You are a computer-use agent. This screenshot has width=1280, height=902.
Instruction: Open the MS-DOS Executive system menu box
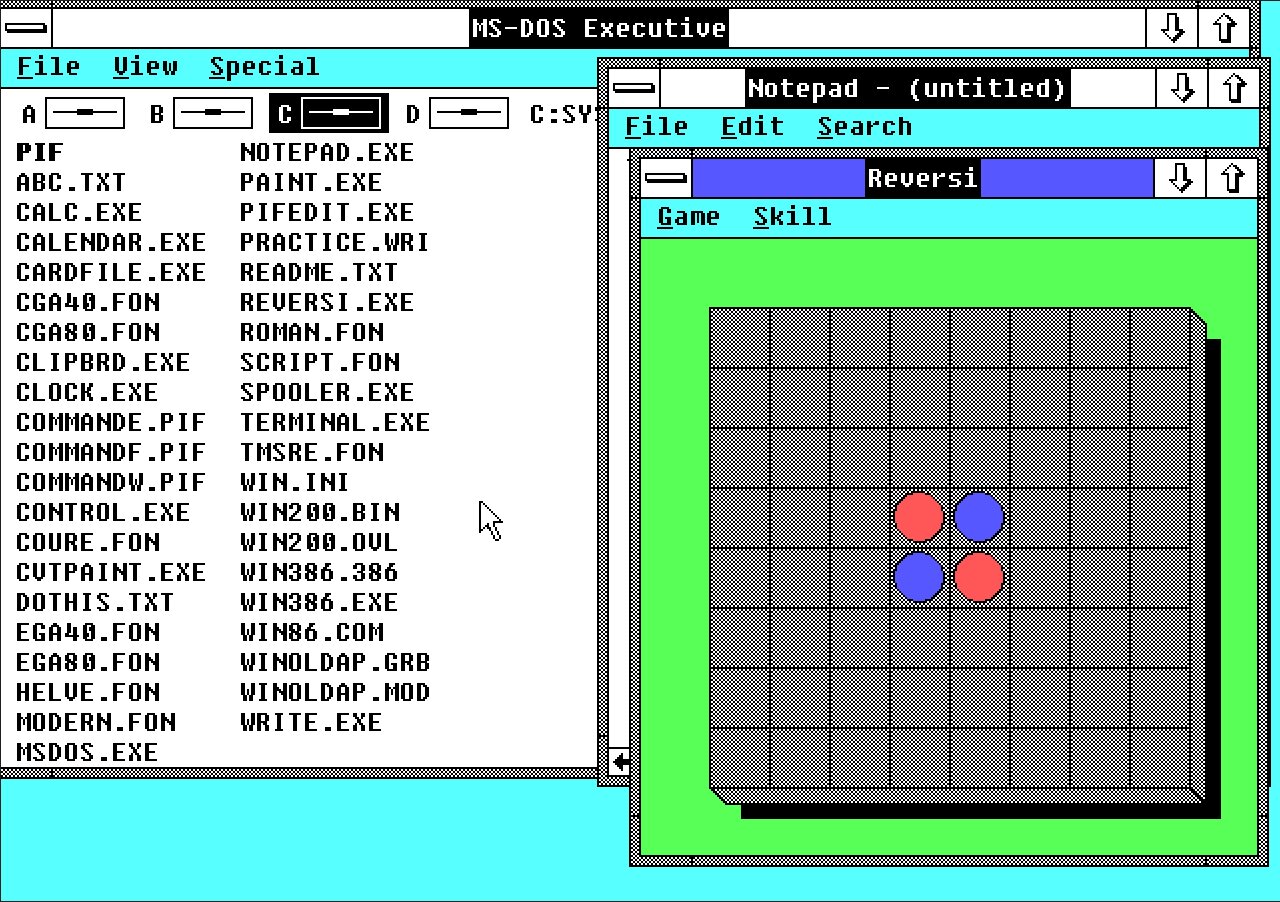26,27
